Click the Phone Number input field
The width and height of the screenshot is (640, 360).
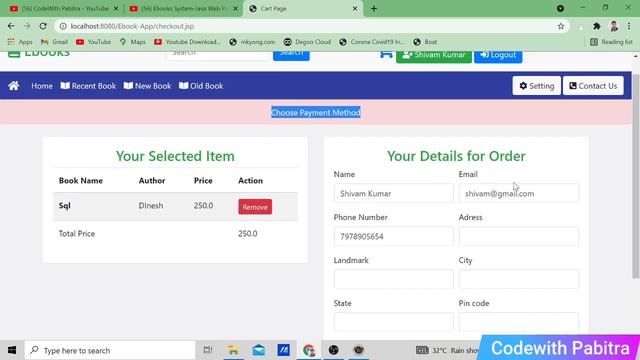(393, 236)
